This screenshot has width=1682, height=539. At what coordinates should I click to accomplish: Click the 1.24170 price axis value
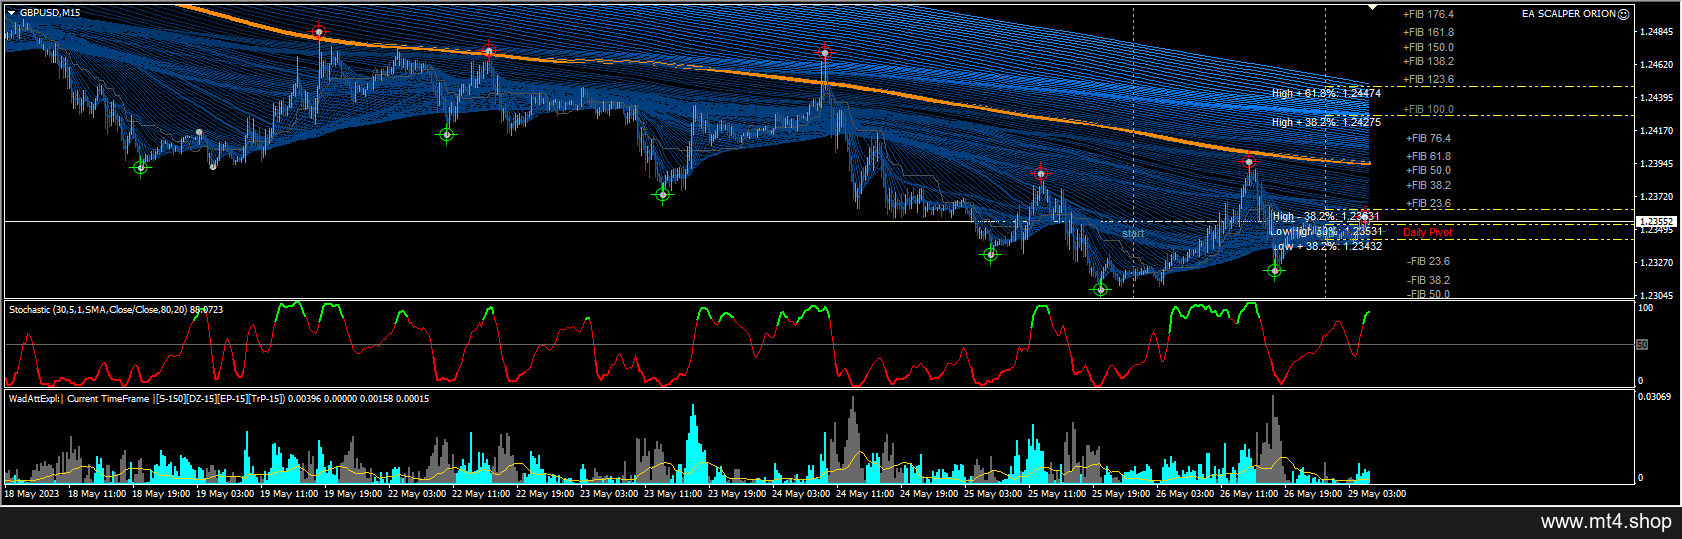1657,131
